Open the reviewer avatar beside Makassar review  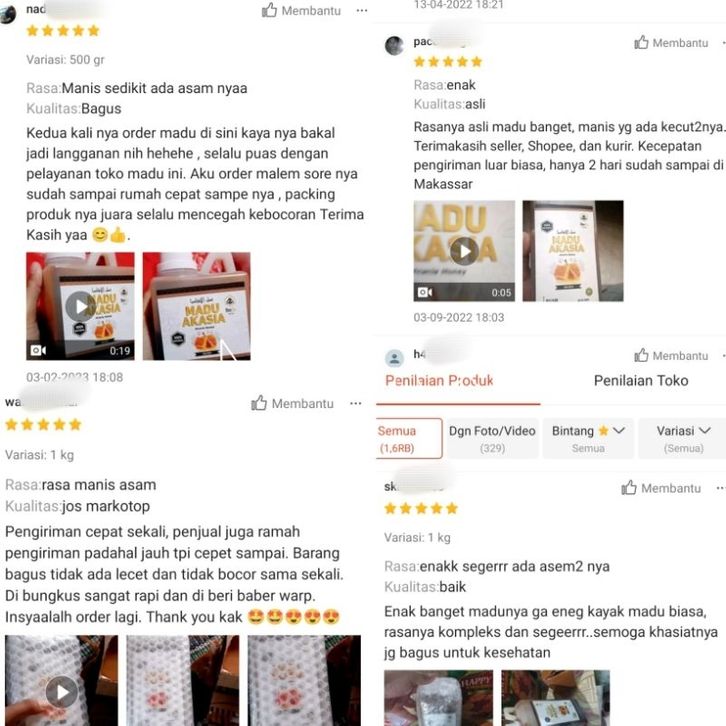pos(394,45)
